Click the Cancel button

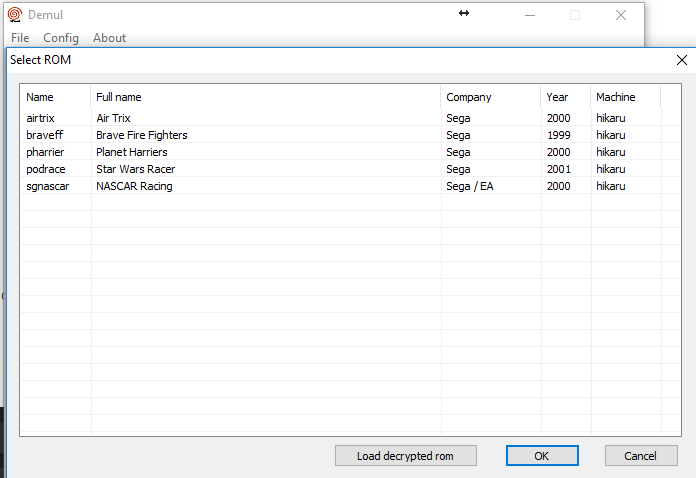tap(641, 456)
